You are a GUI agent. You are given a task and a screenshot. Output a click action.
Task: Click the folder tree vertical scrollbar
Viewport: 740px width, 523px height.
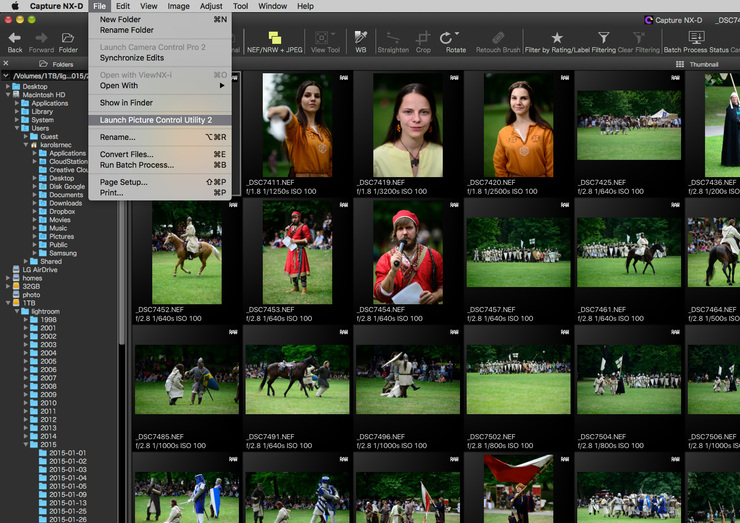[122, 271]
